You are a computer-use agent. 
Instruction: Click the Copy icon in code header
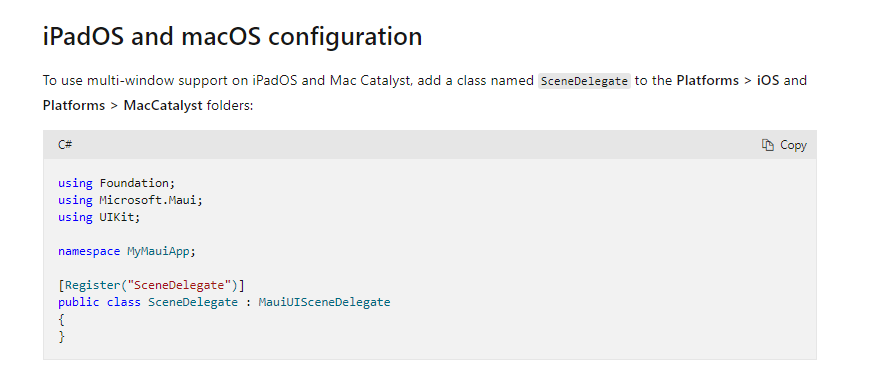(x=768, y=145)
